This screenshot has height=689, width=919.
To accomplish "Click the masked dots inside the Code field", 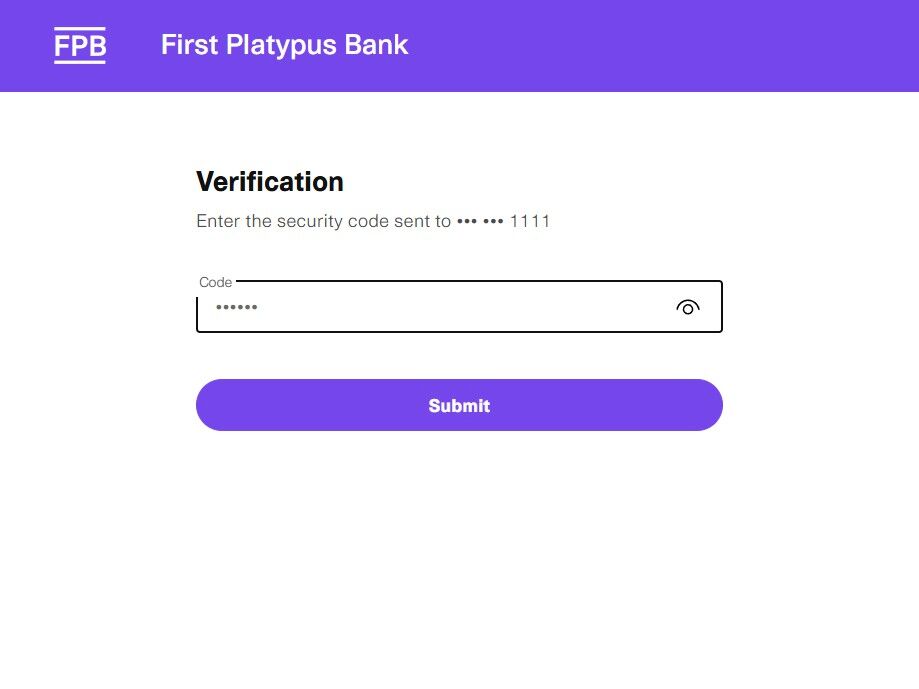I will (237, 308).
